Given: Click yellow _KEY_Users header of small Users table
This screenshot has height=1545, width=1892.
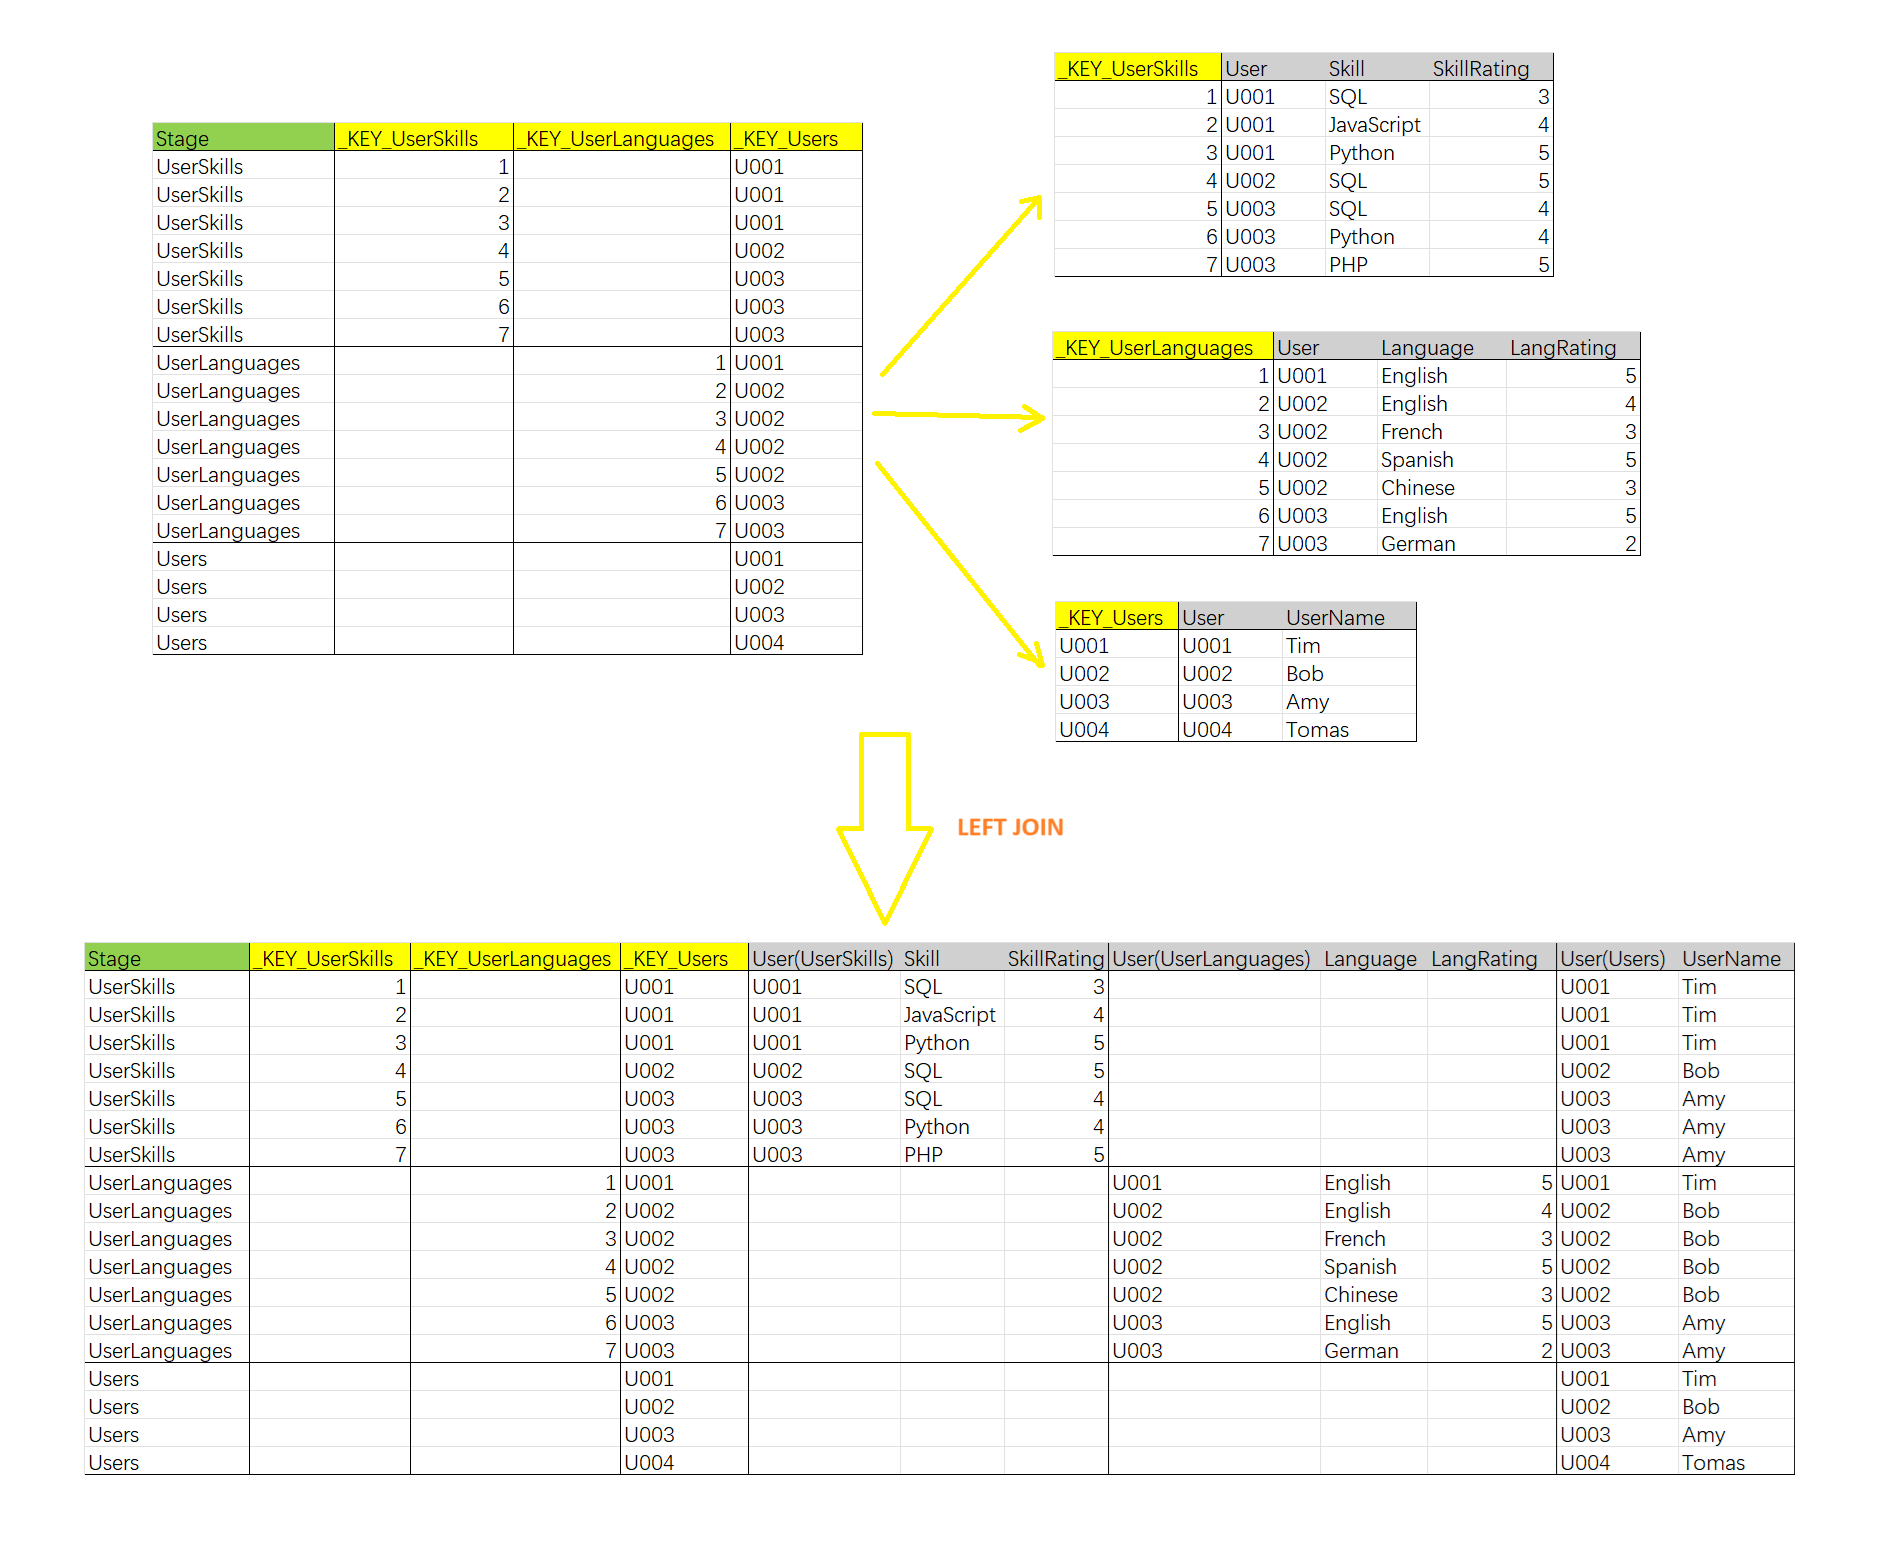Looking at the screenshot, I should [1116, 618].
